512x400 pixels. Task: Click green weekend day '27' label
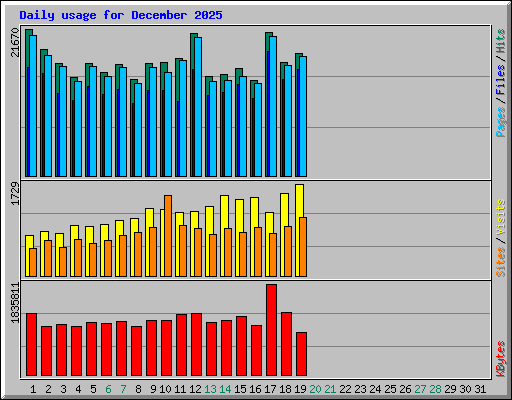click(420, 389)
